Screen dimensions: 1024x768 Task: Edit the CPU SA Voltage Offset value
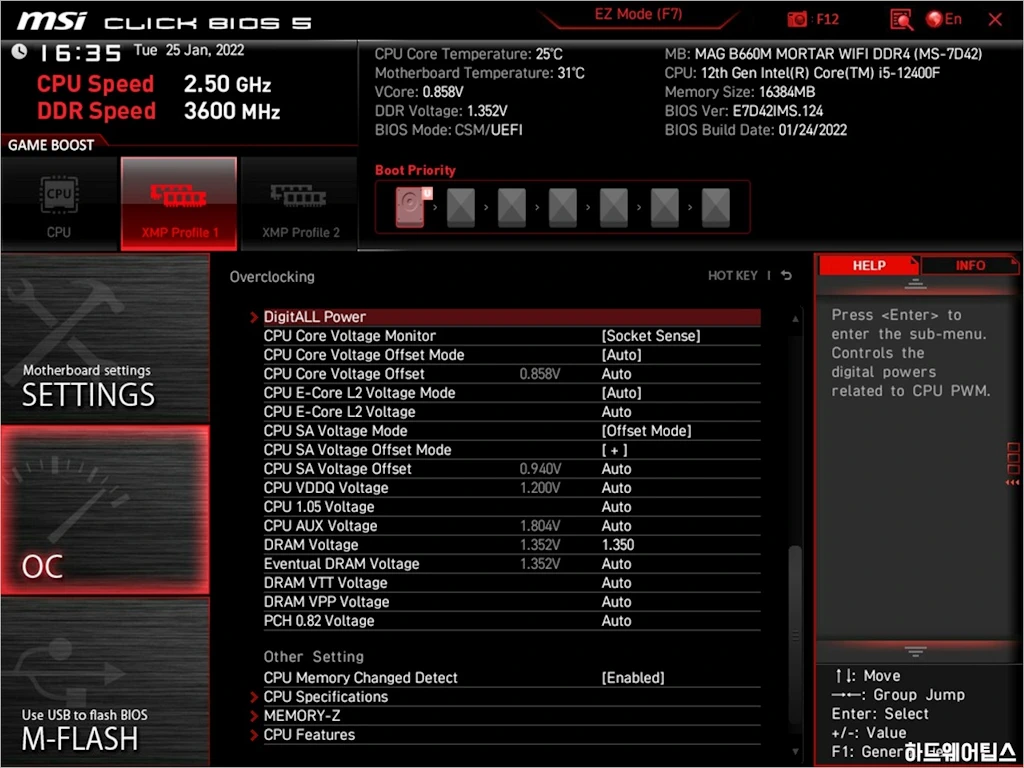pyautogui.click(x=616, y=469)
